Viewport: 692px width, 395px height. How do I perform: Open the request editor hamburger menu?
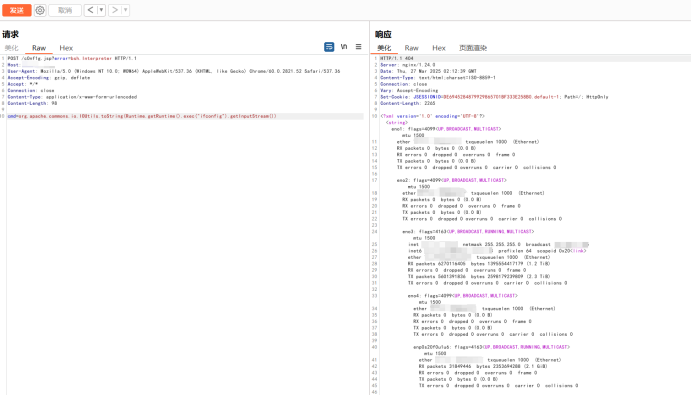tap(358, 47)
